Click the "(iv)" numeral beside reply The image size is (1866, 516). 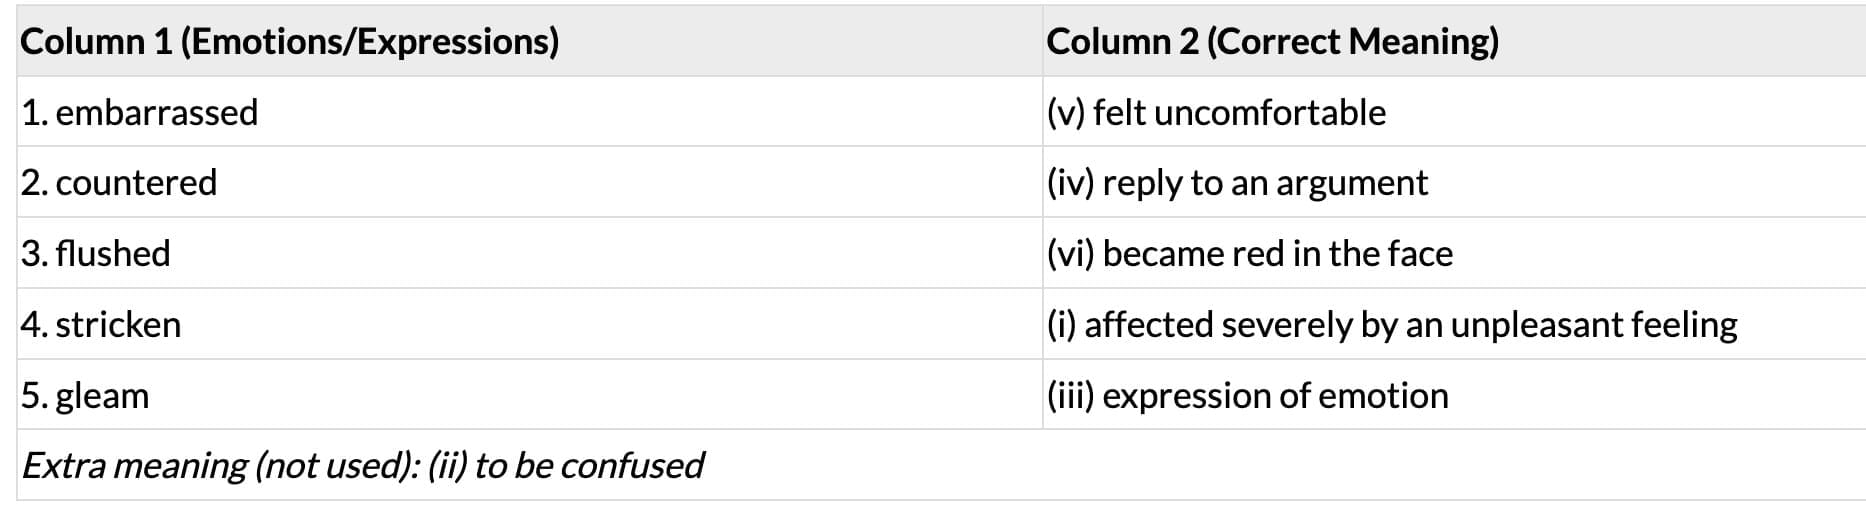[x=1070, y=183]
